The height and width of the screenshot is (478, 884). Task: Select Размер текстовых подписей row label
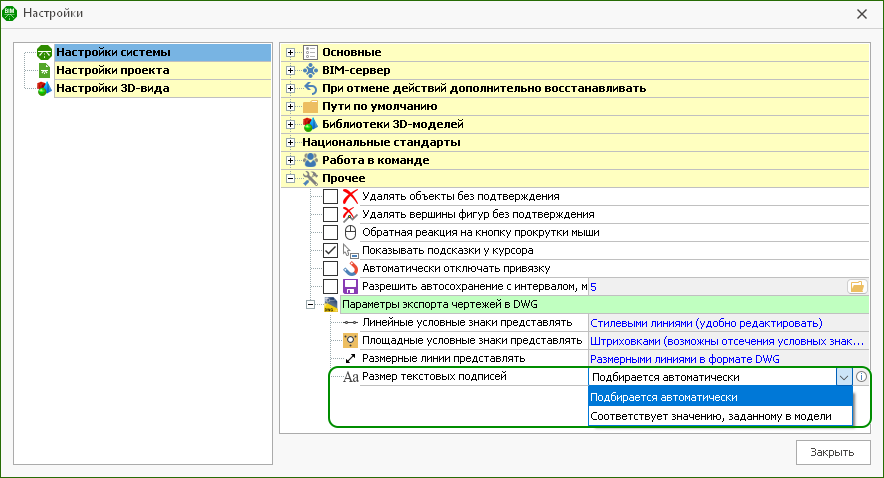[x=434, y=377]
